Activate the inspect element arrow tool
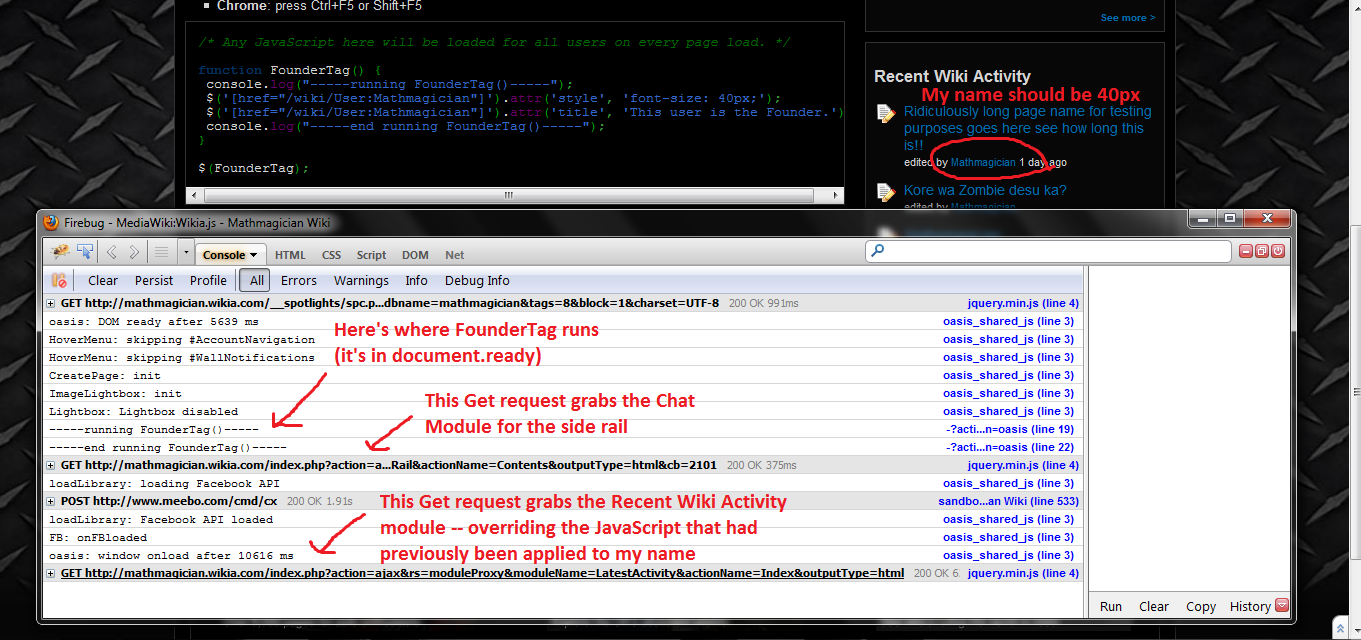Viewport: 1361px width, 640px height. tap(85, 252)
